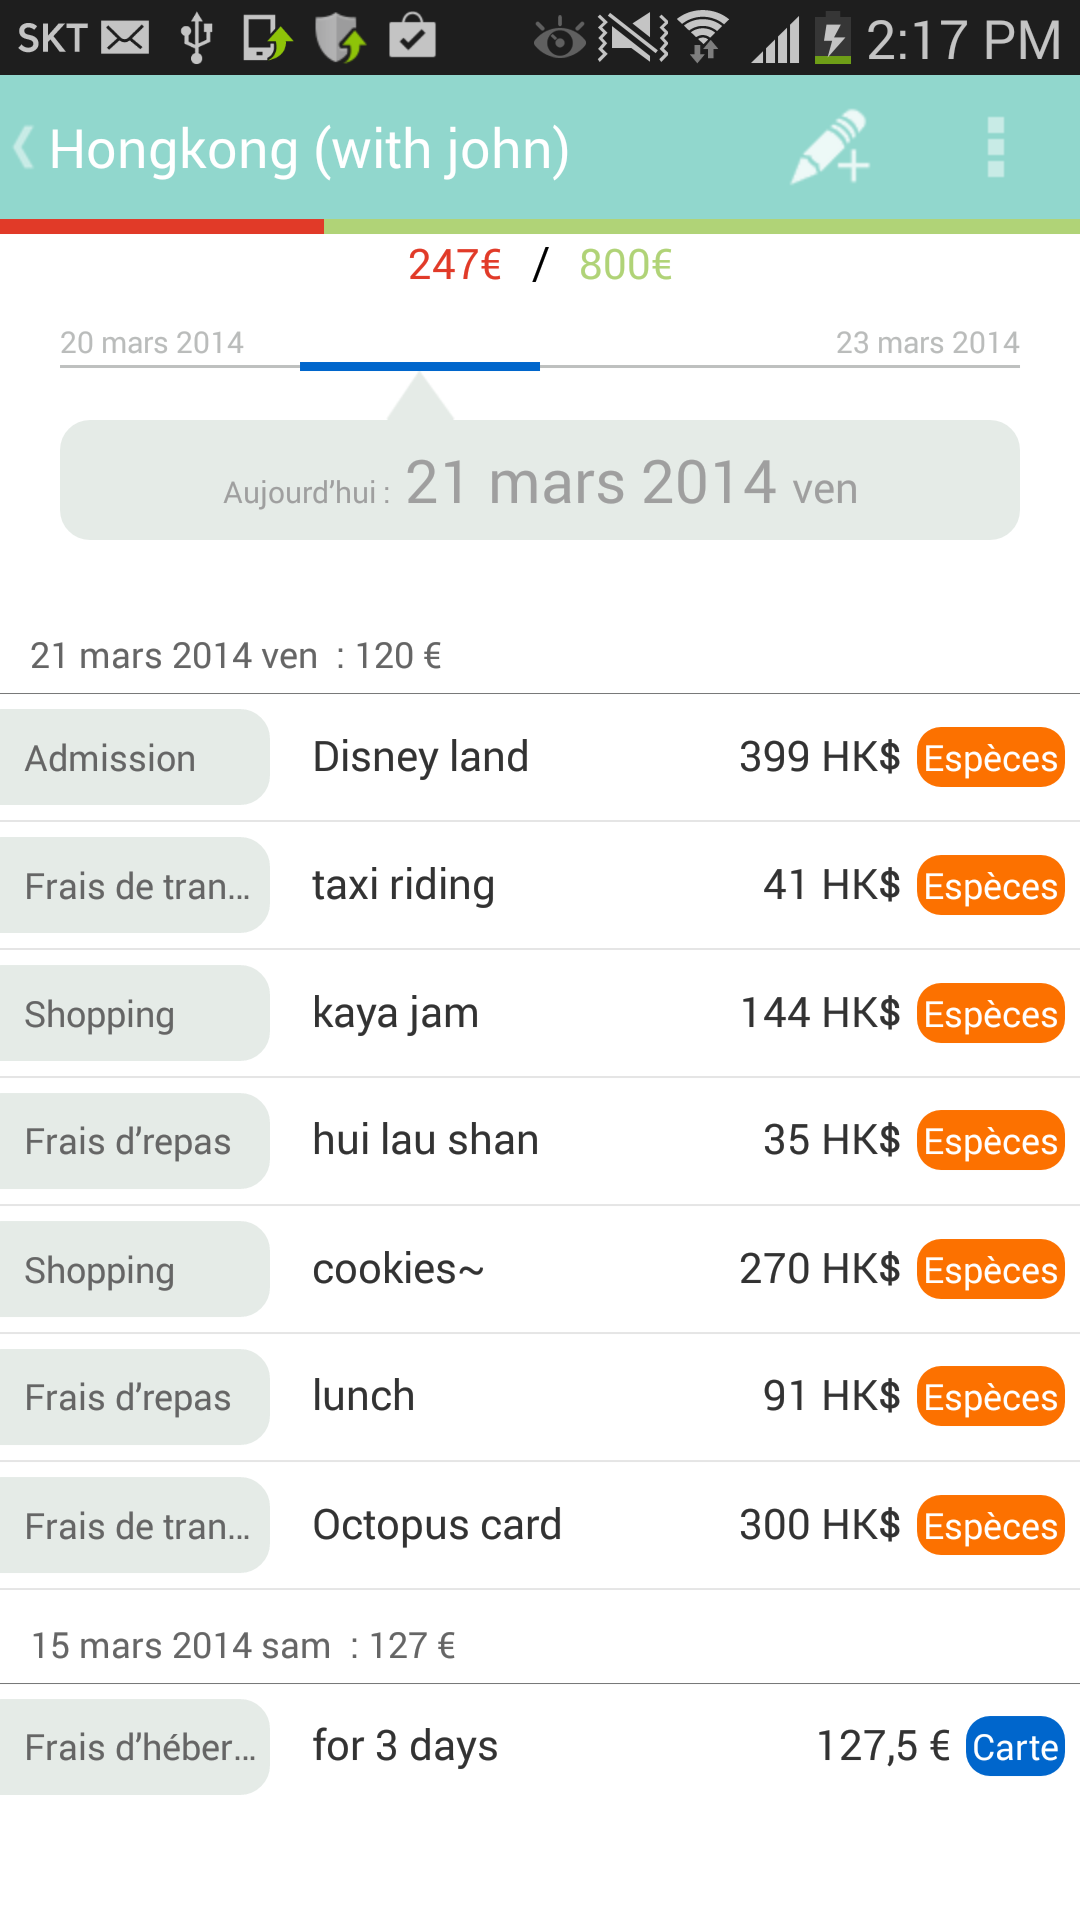The height and width of the screenshot is (1920, 1080).
Task: Tap the security shield status icon
Action: click(340, 38)
